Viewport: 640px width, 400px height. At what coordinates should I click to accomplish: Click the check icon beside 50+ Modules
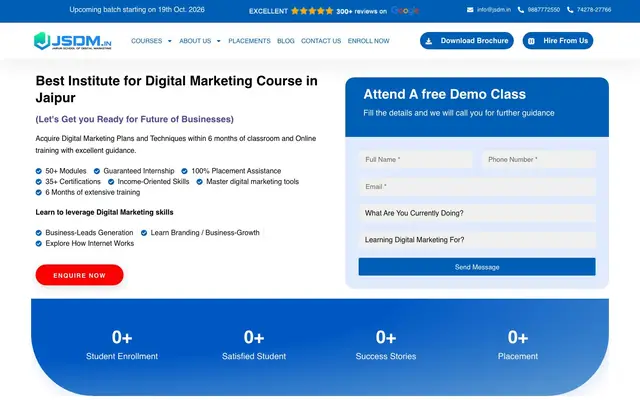[39, 171]
